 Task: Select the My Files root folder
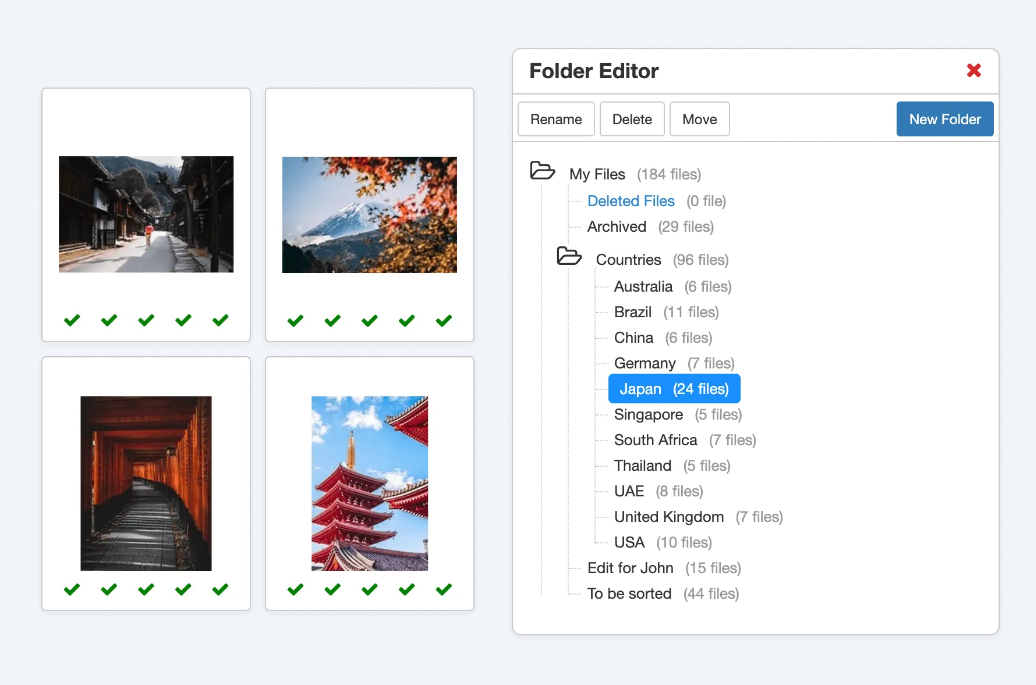coord(597,174)
